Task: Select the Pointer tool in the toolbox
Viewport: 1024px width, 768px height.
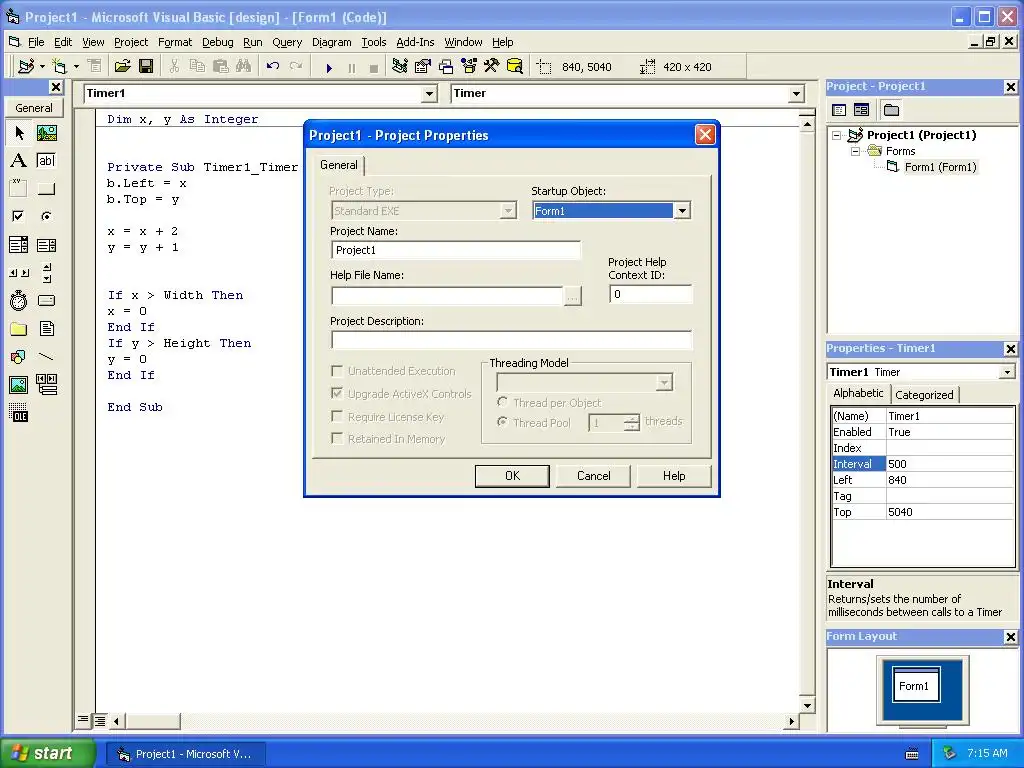Action: [19, 133]
